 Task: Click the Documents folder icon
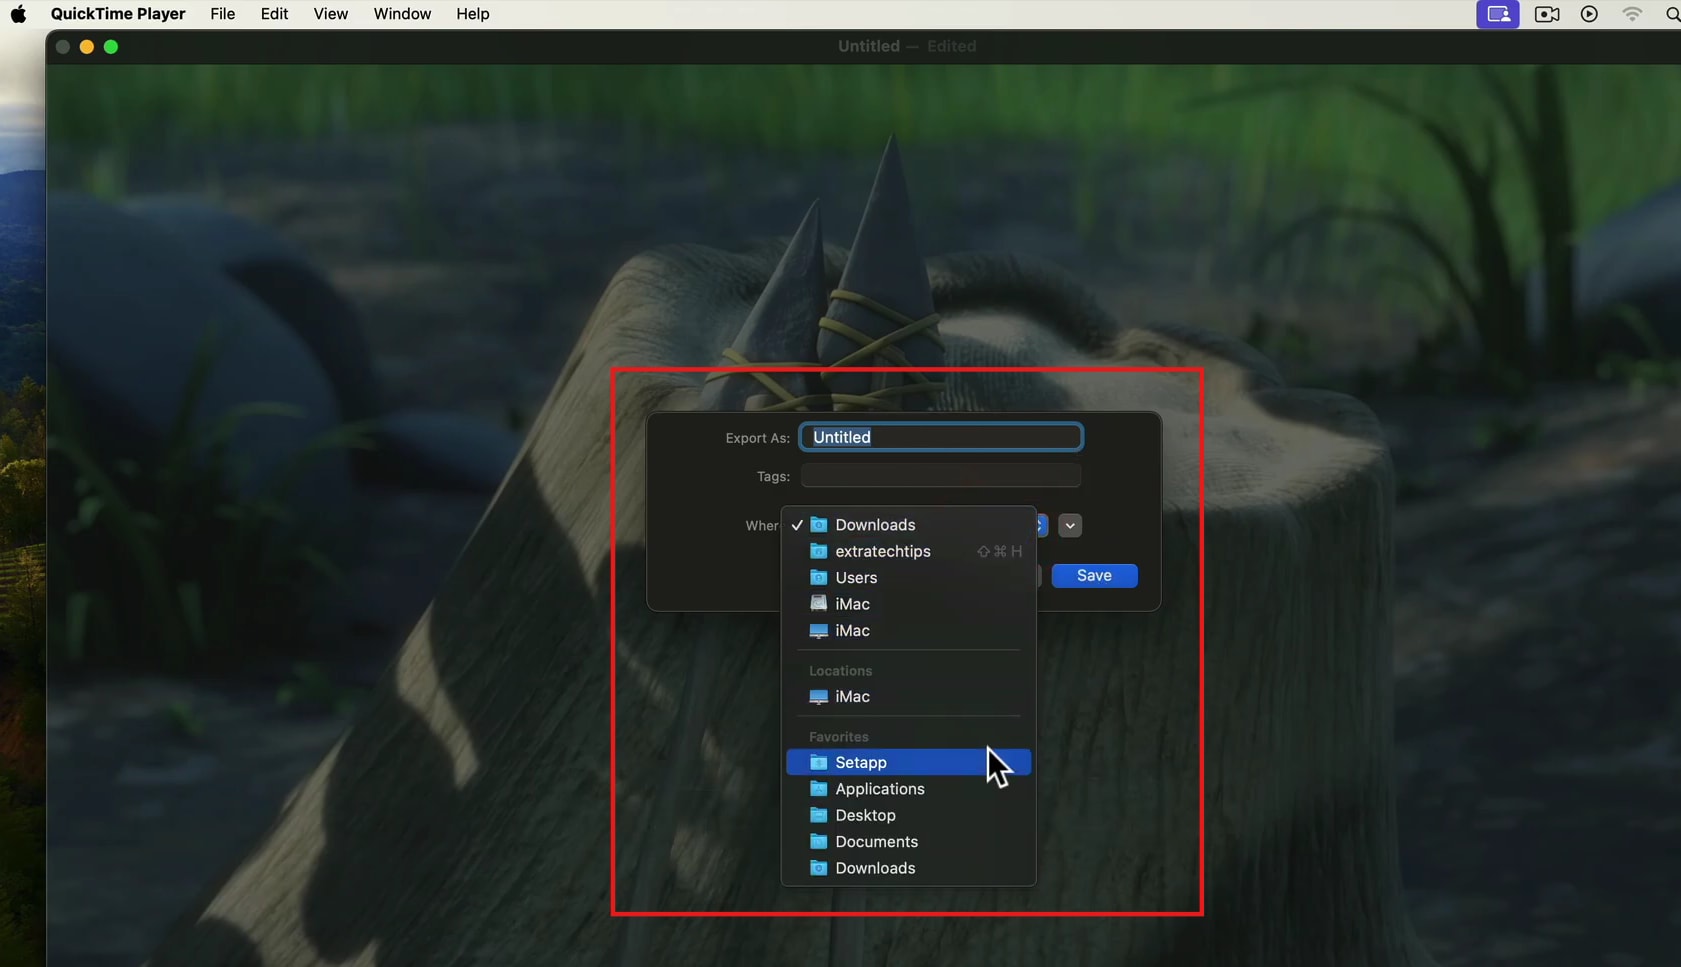pyautogui.click(x=818, y=842)
